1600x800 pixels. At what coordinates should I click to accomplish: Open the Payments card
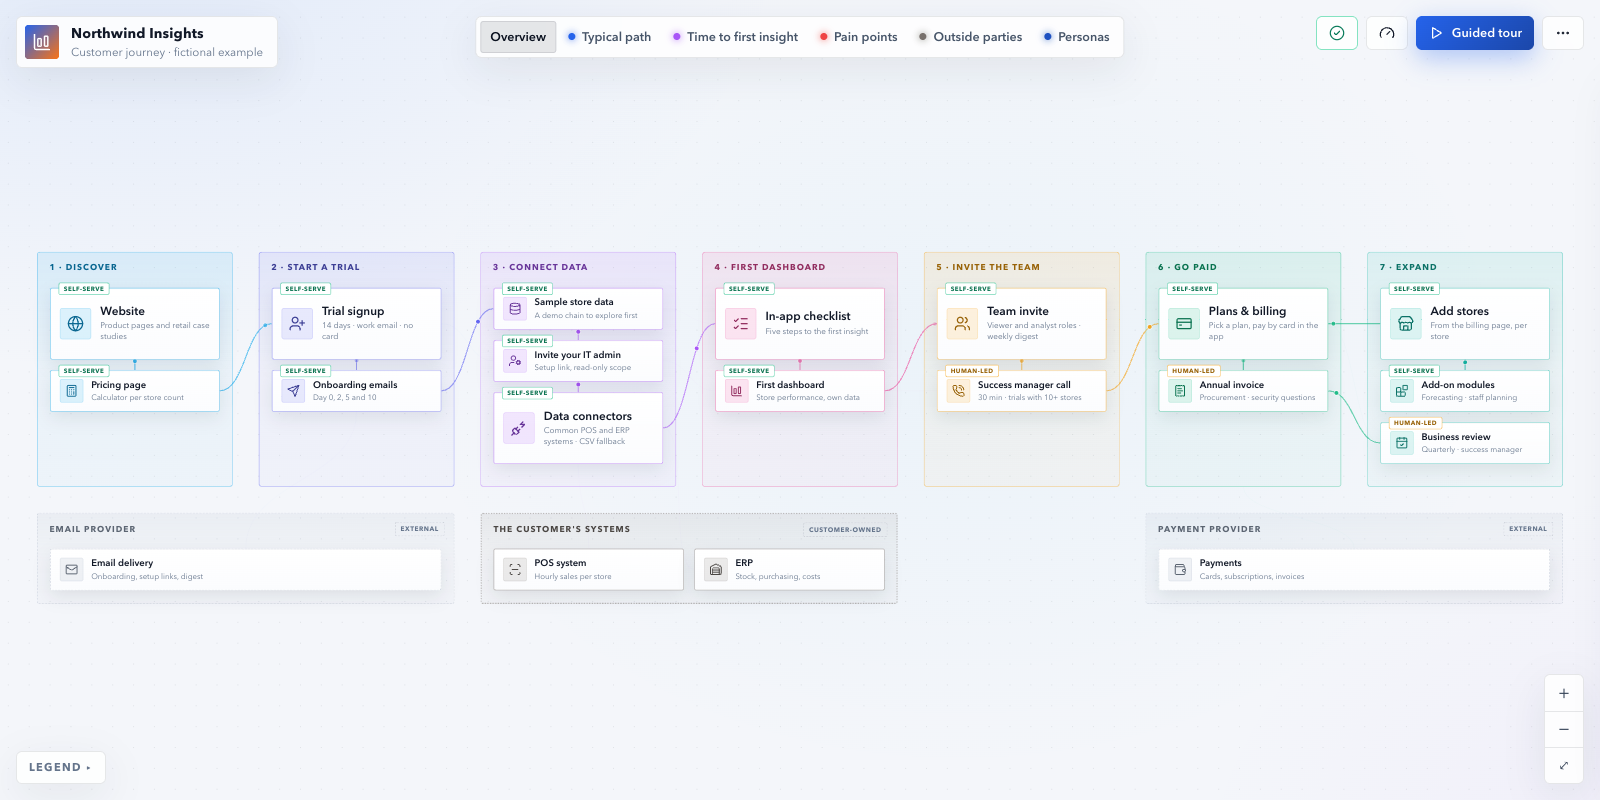1354,570
